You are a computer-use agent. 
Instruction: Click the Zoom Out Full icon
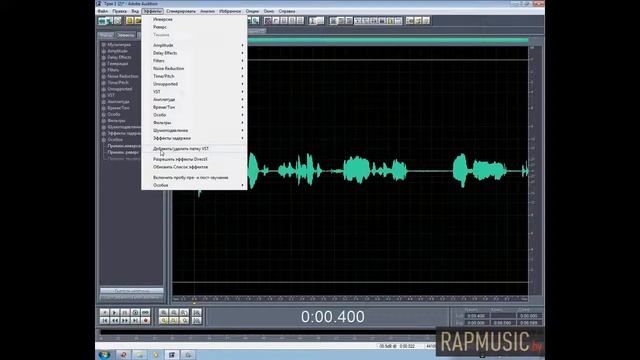184,313
